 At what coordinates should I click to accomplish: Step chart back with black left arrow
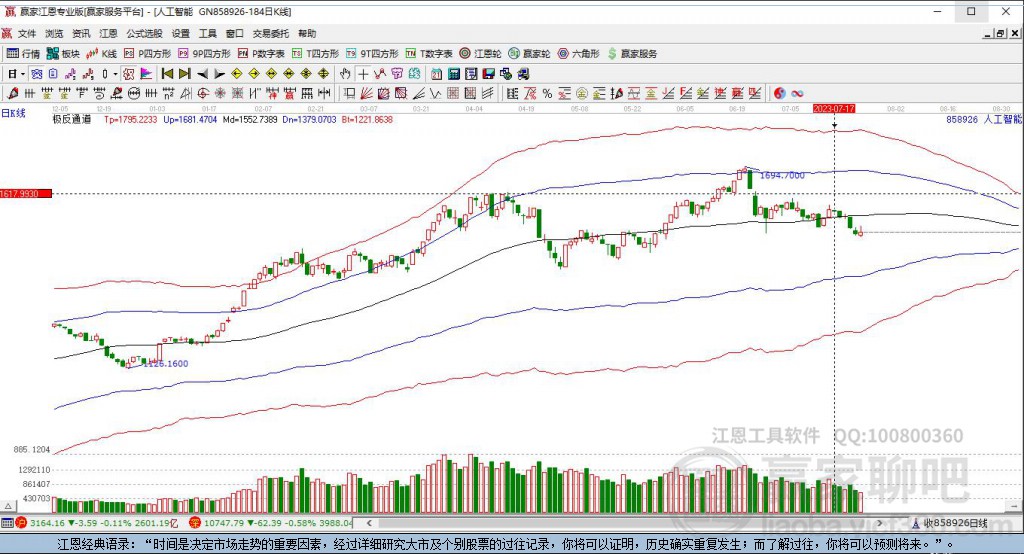pos(202,74)
